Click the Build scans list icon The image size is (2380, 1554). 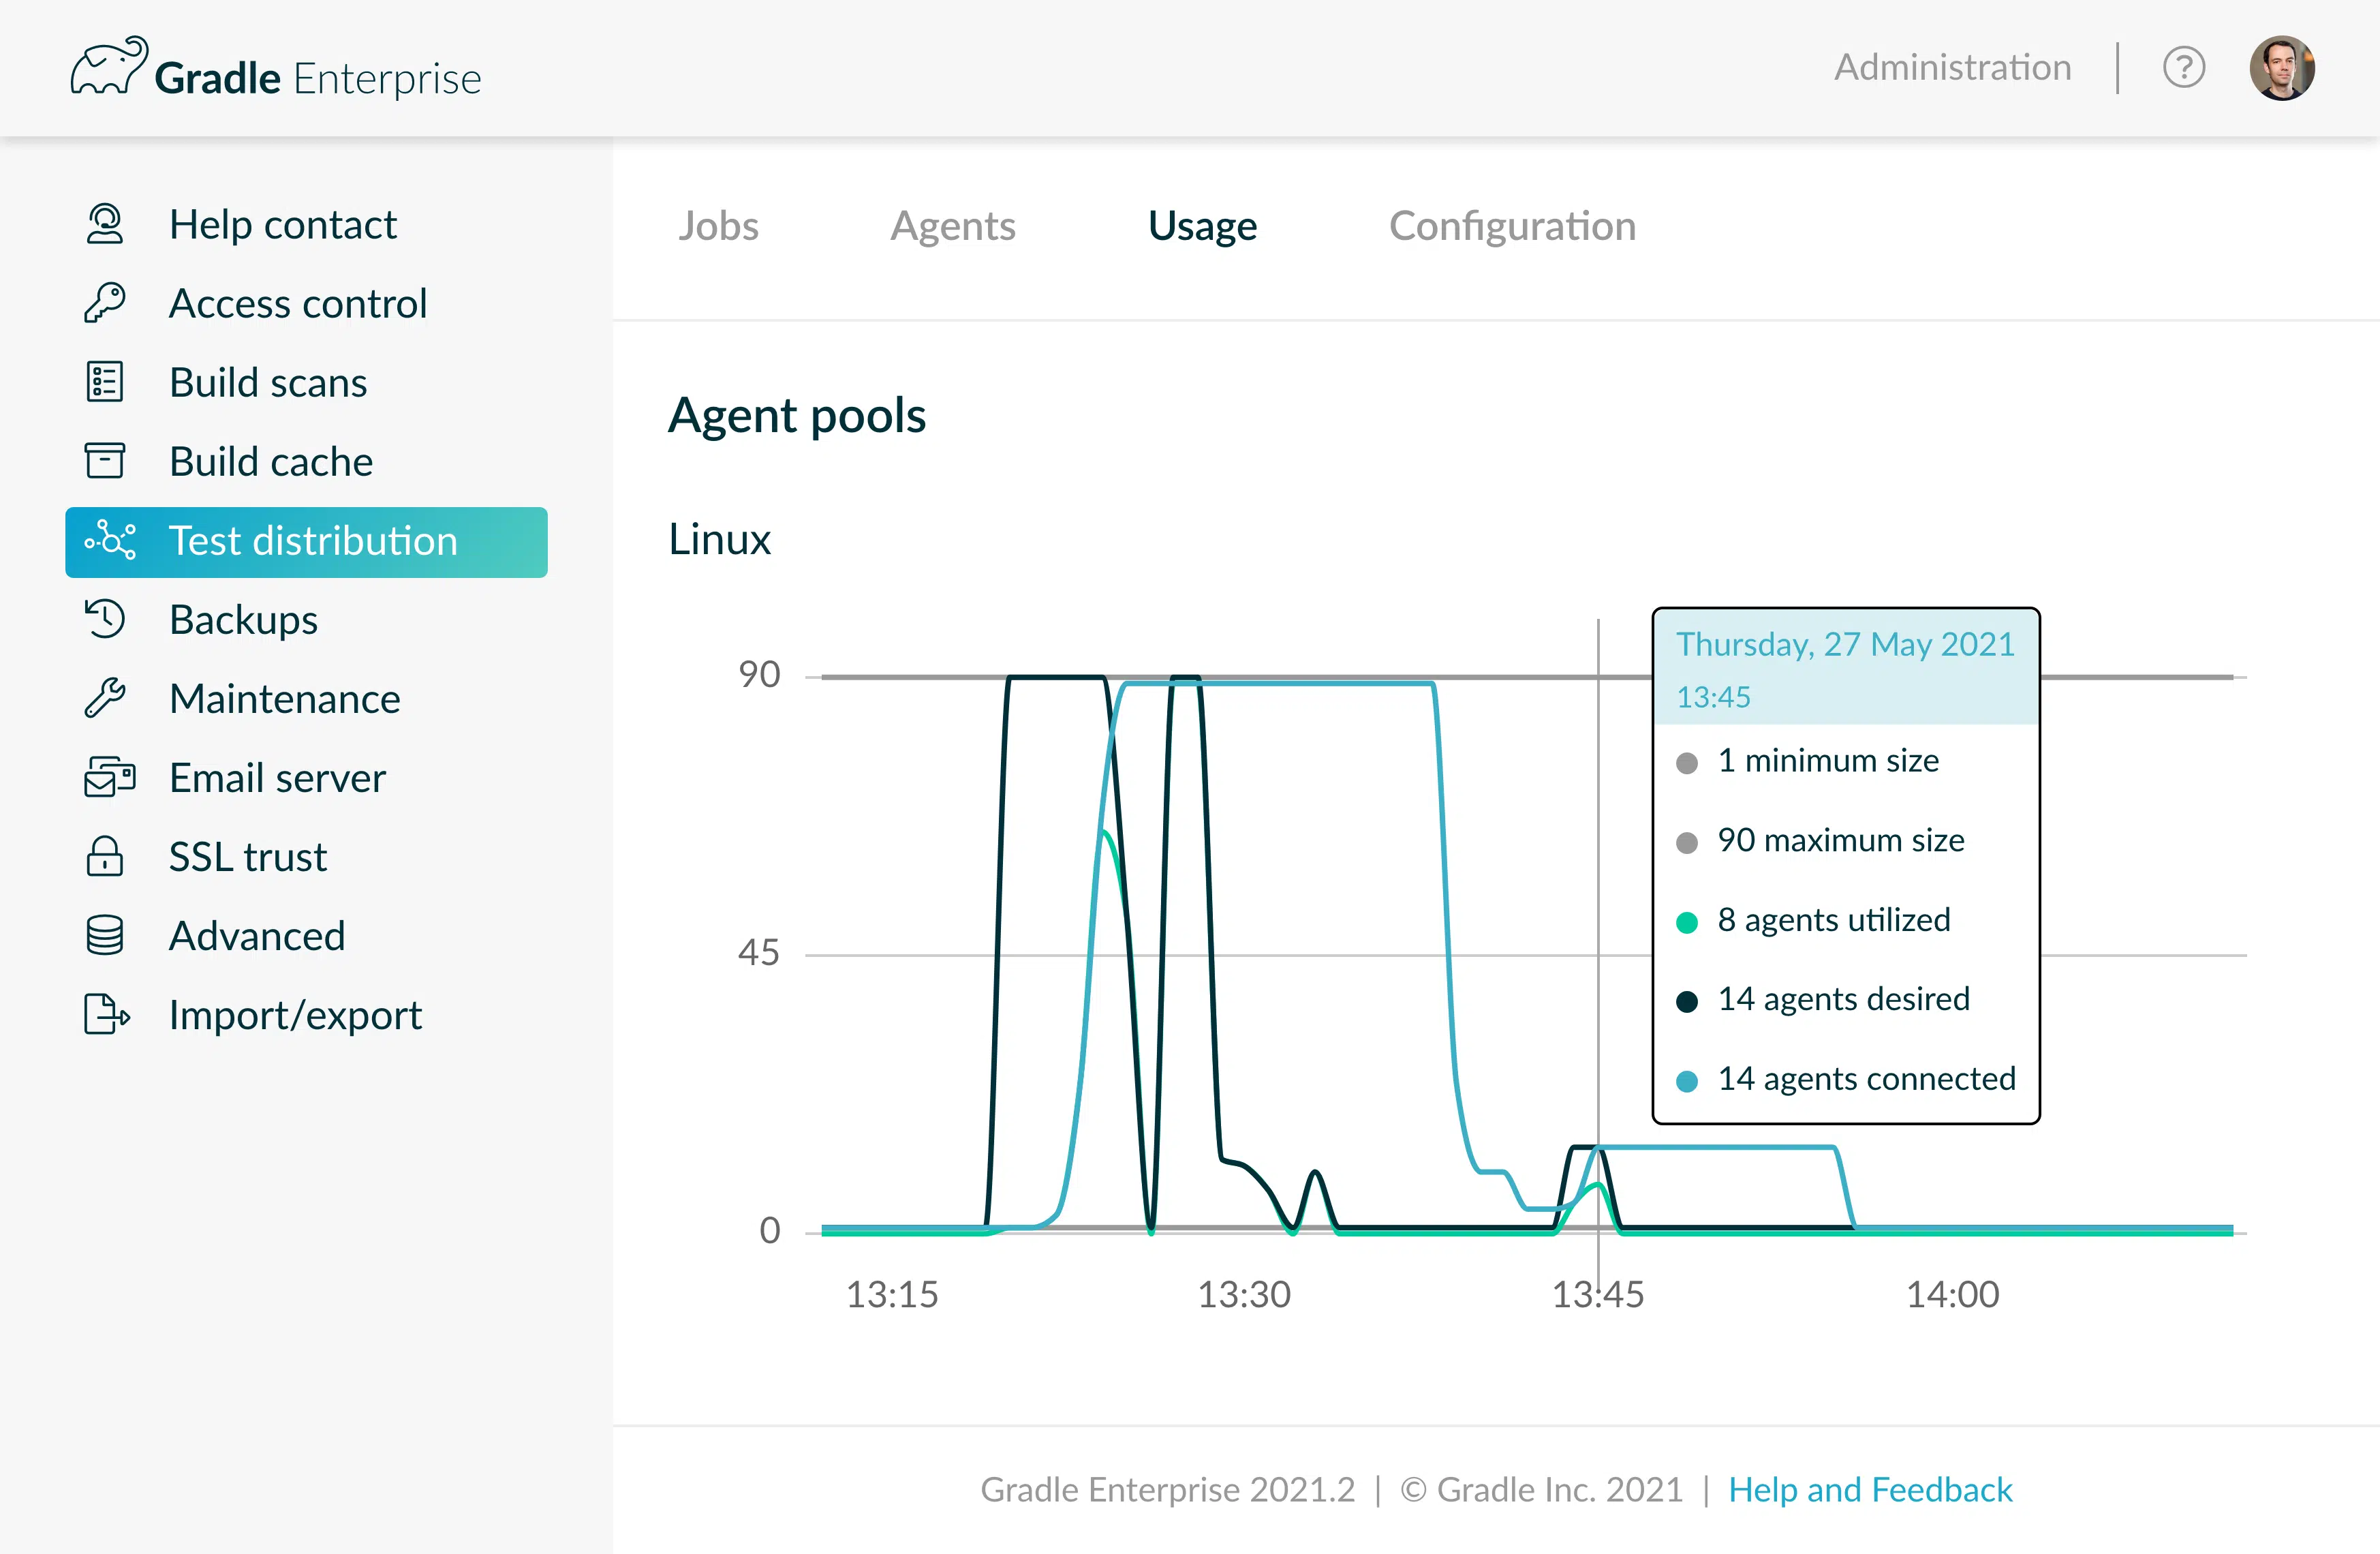point(105,382)
